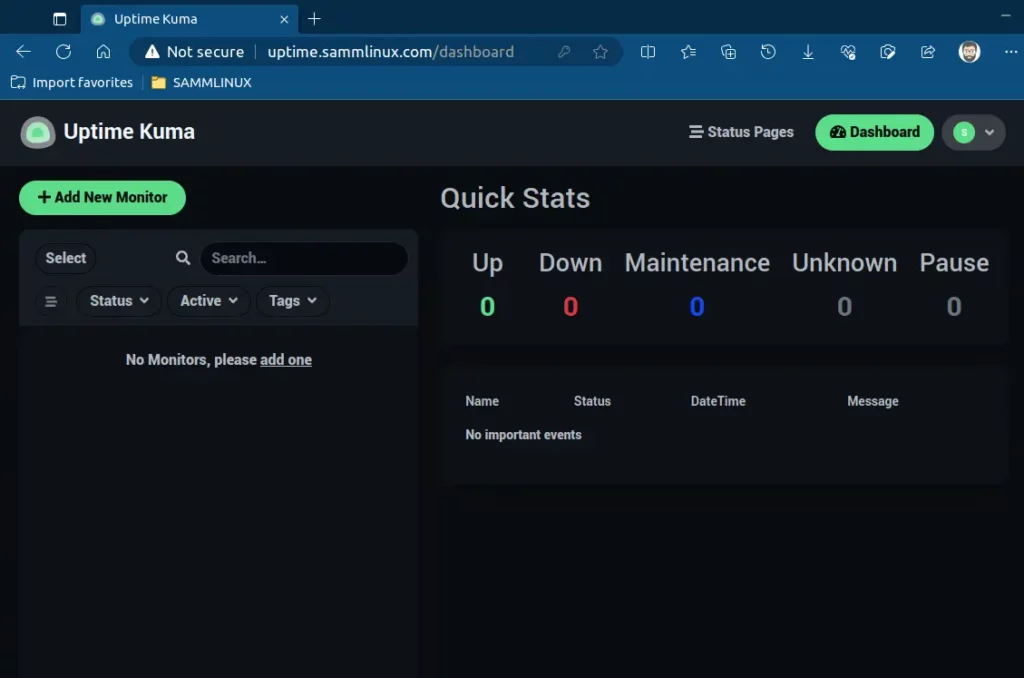The width and height of the screenshot is (1024, 678).
Task: Click the 'No important events' text
Action: click(523, 435)
